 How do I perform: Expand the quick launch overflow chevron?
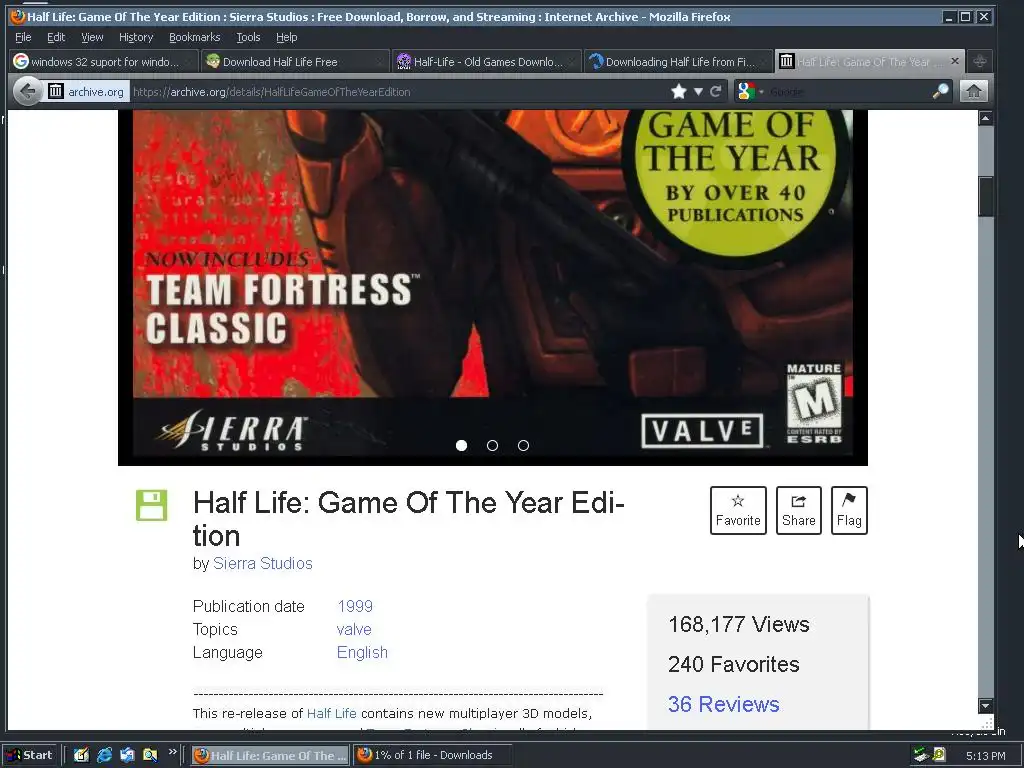(x=172, y=752)
